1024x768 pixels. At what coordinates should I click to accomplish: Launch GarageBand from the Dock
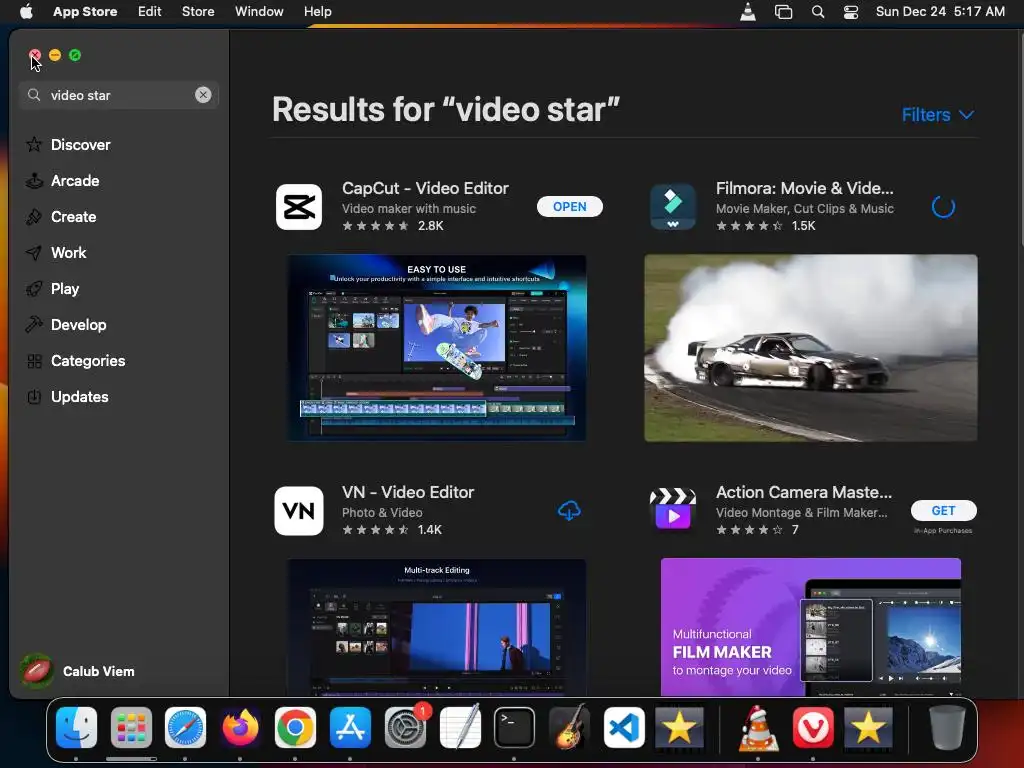click(569, 727)
